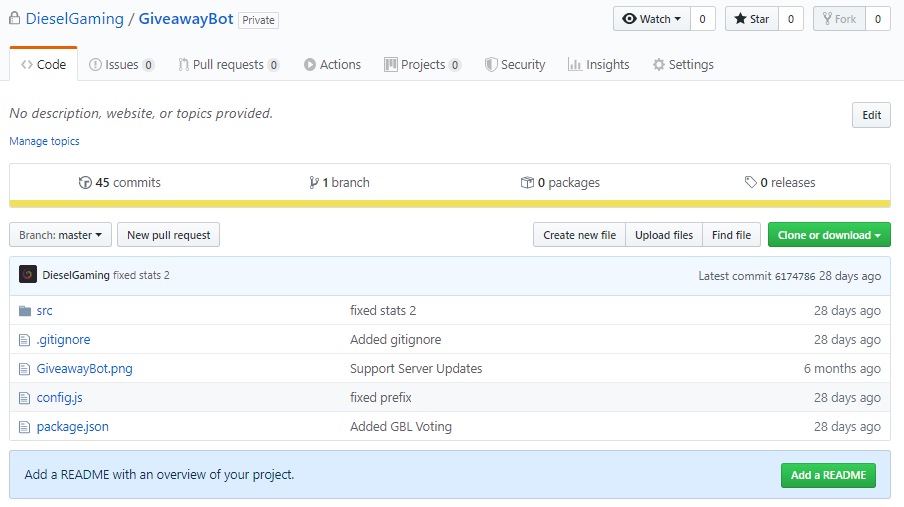Open the Issues tab
This screenshot has width=904, height=507.
[x=121, y=65]
